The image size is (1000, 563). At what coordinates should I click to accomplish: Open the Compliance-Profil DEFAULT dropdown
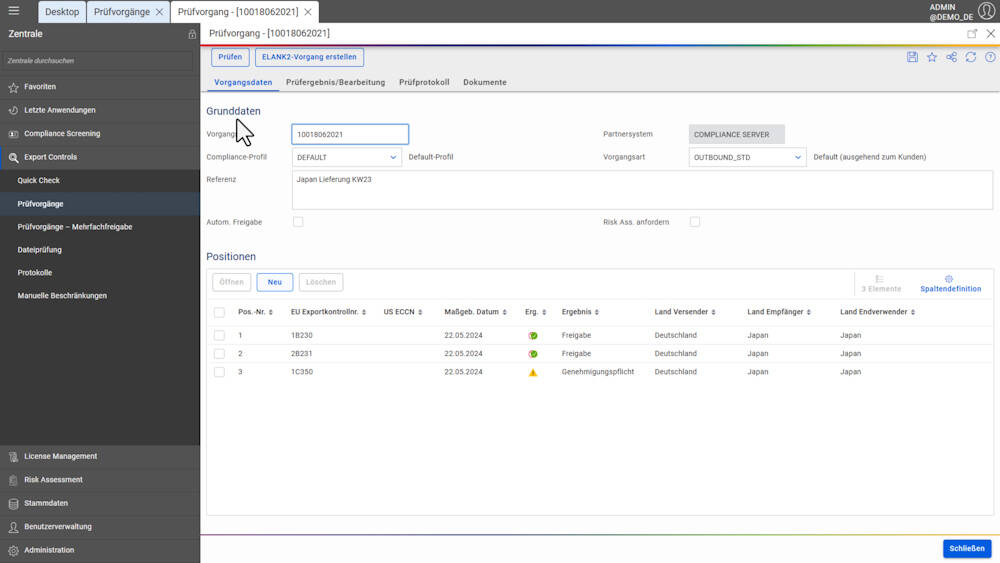pyautogui.click(x=347, y=157)
